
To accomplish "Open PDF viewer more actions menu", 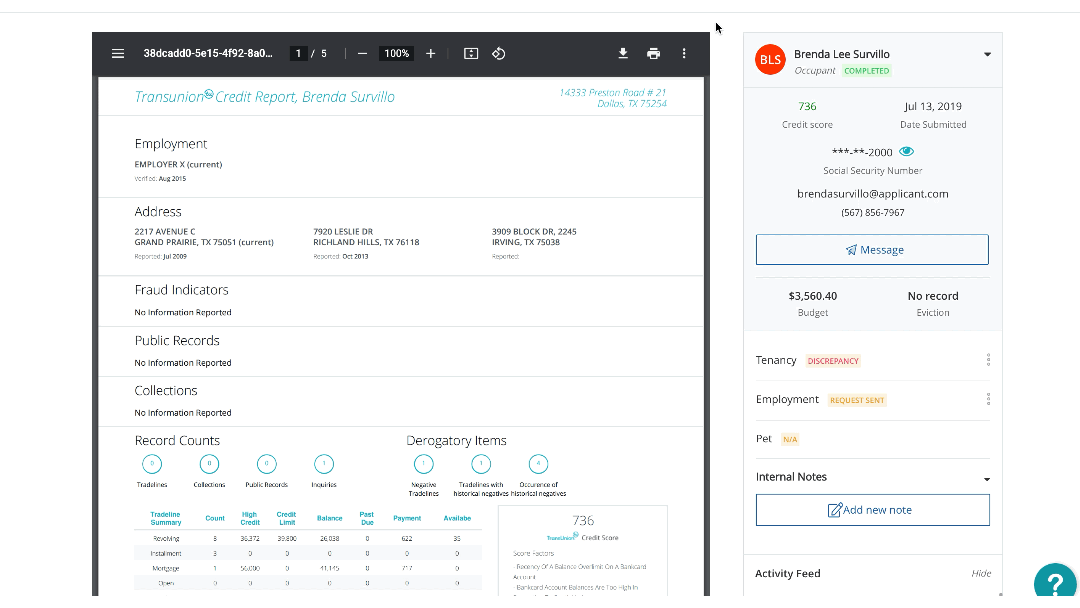I will pos(684,54).
